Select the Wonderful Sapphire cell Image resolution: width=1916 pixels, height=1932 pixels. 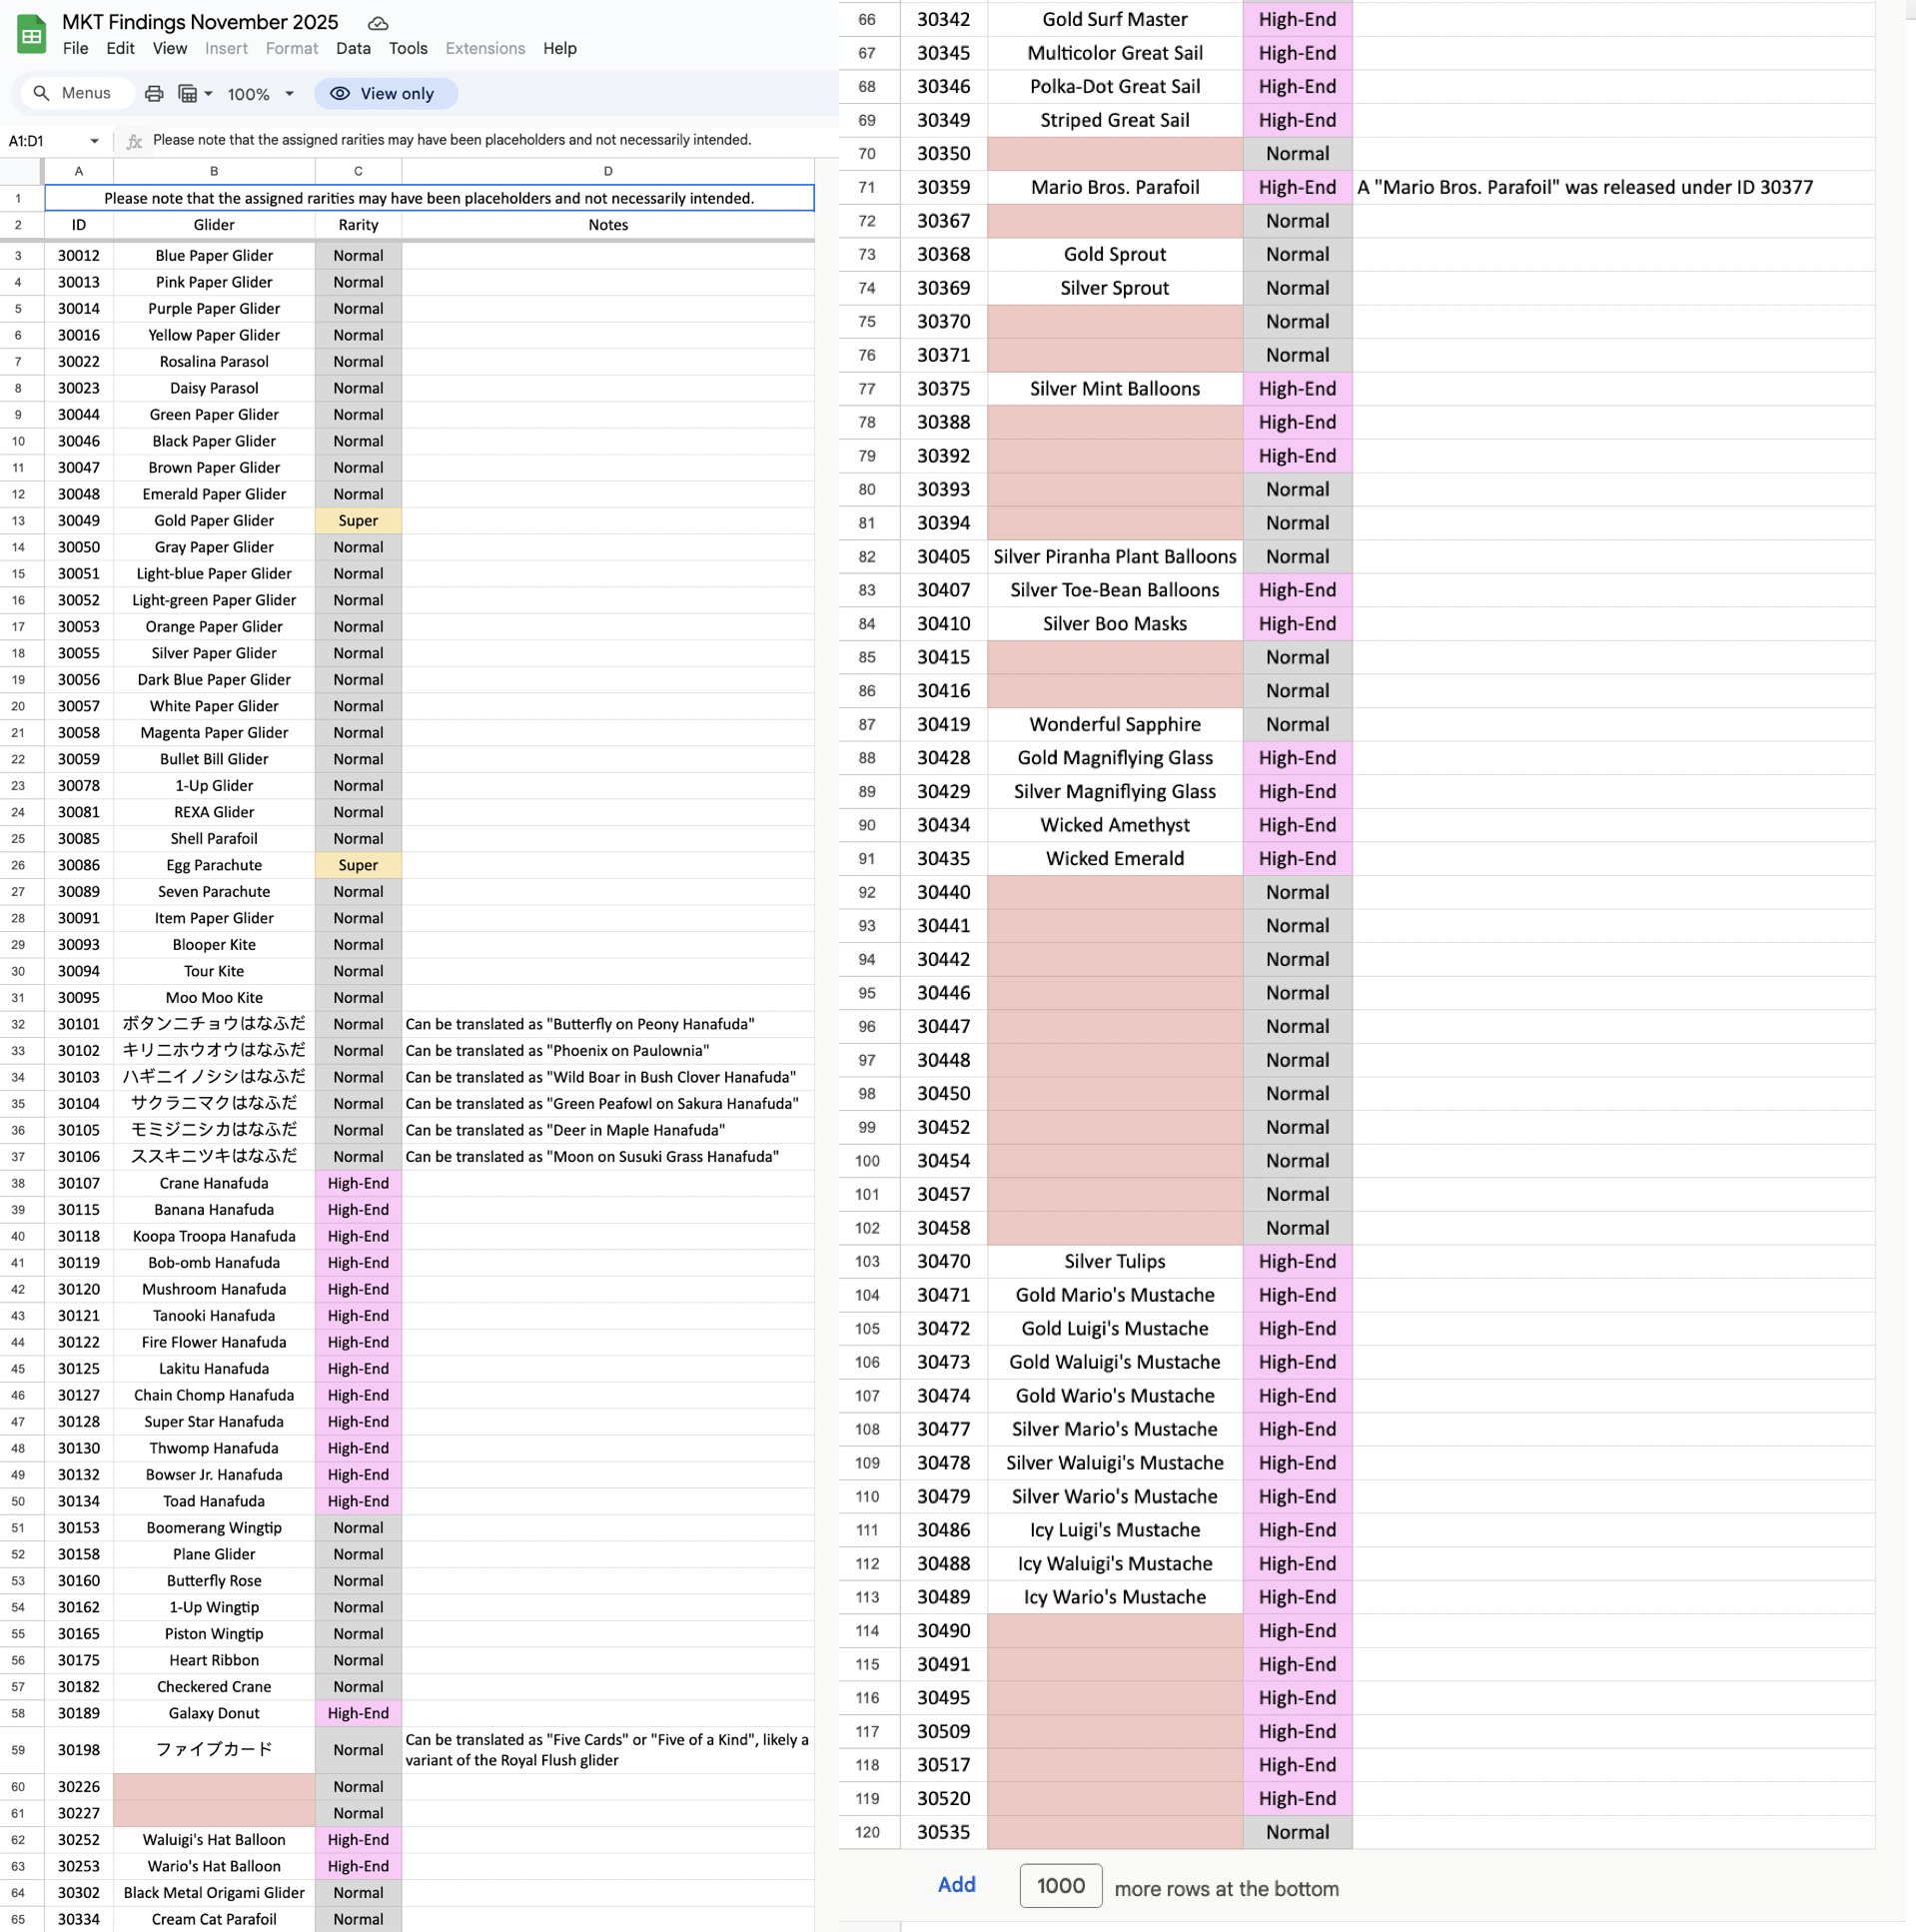[x=1115, y=724]
